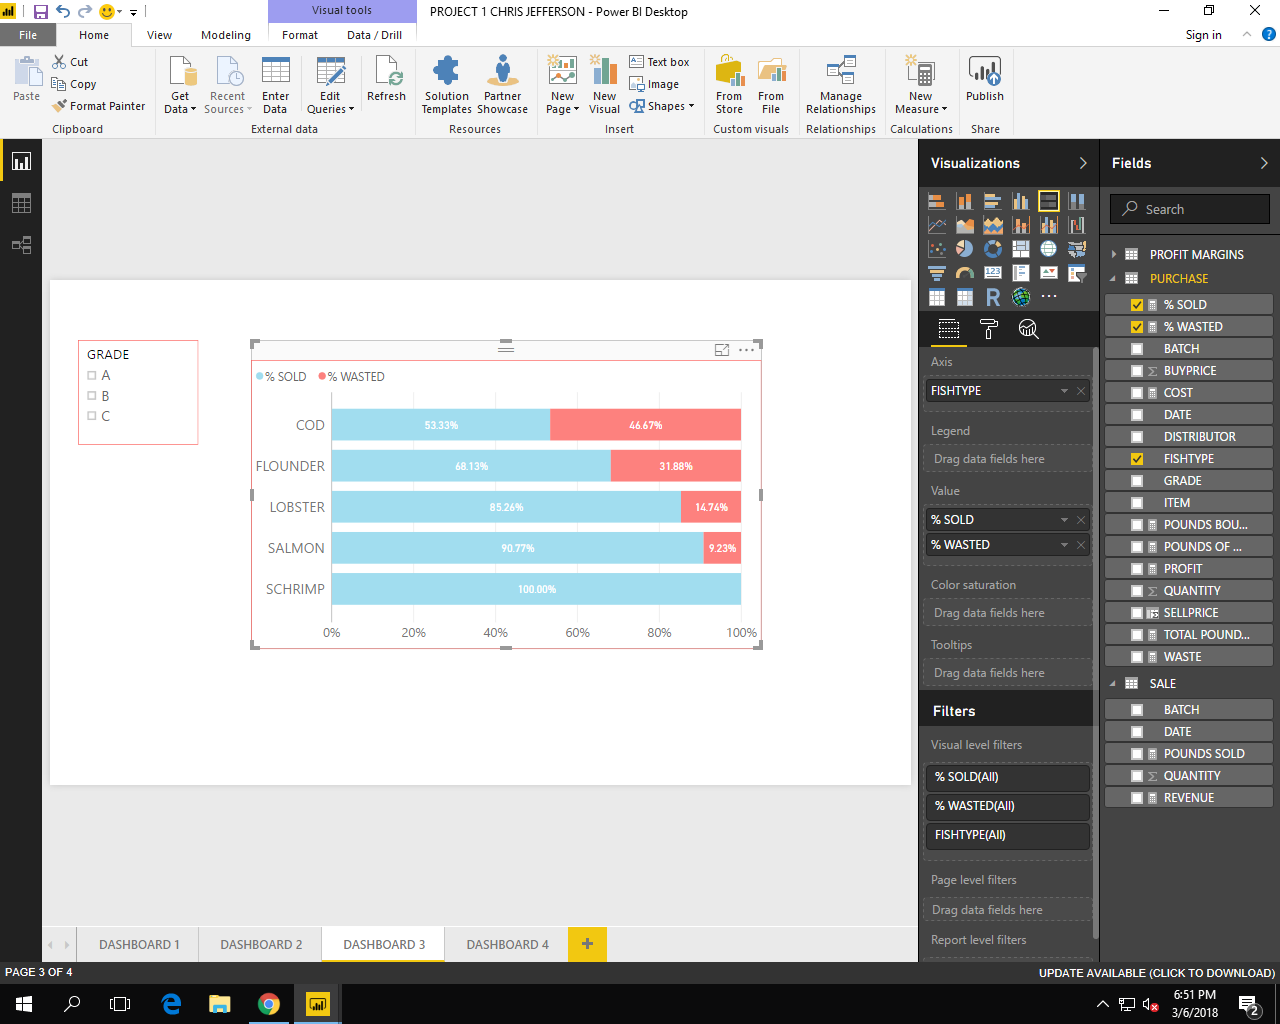
Task: Select the pie chart visualization
Action: tap(965, 248)
